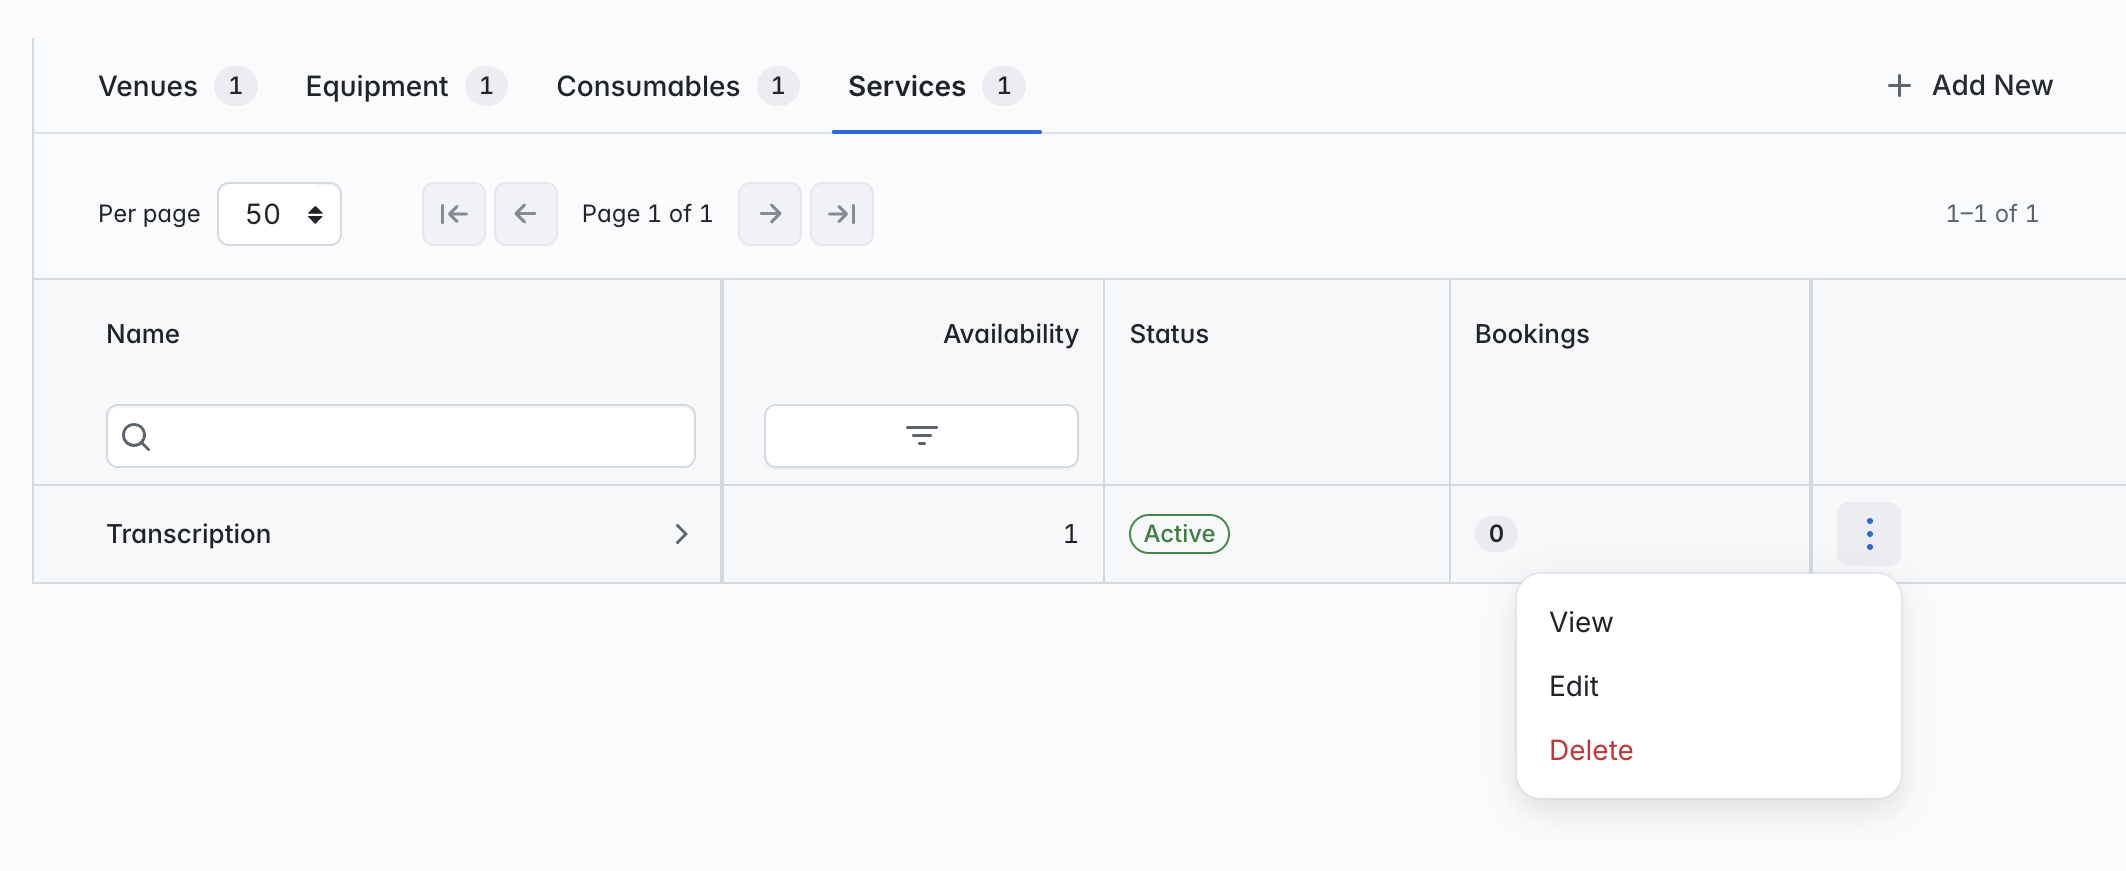This screenshot has width=2126, height=871.
Task: Switch to the Consumables tab
Action: coord(677,86)
